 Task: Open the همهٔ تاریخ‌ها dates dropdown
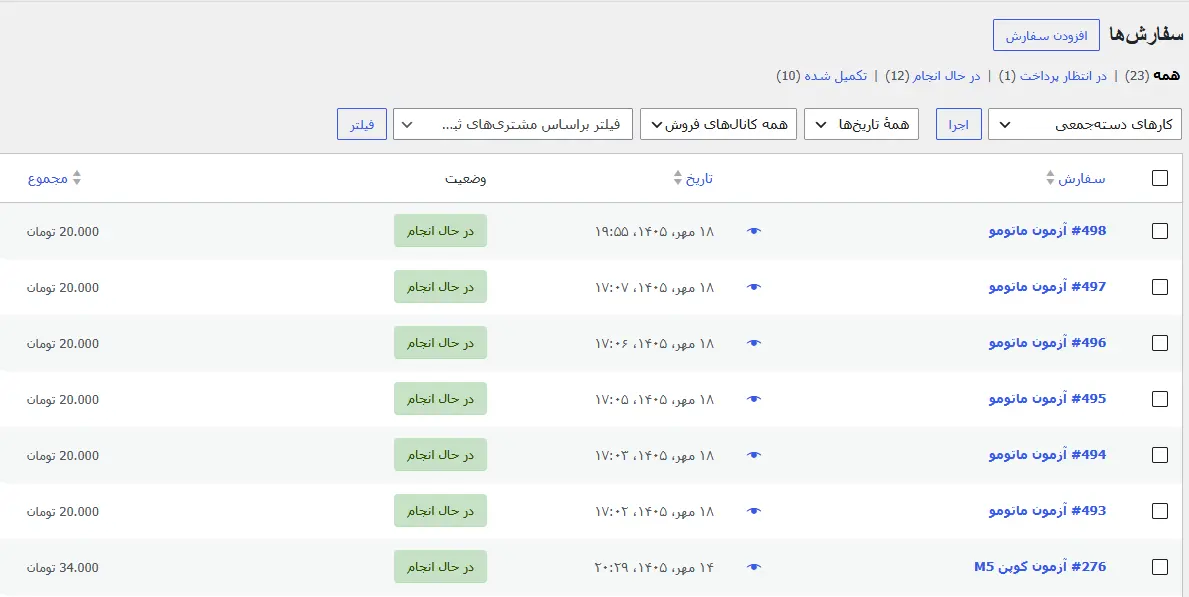(x=861, y=124)
